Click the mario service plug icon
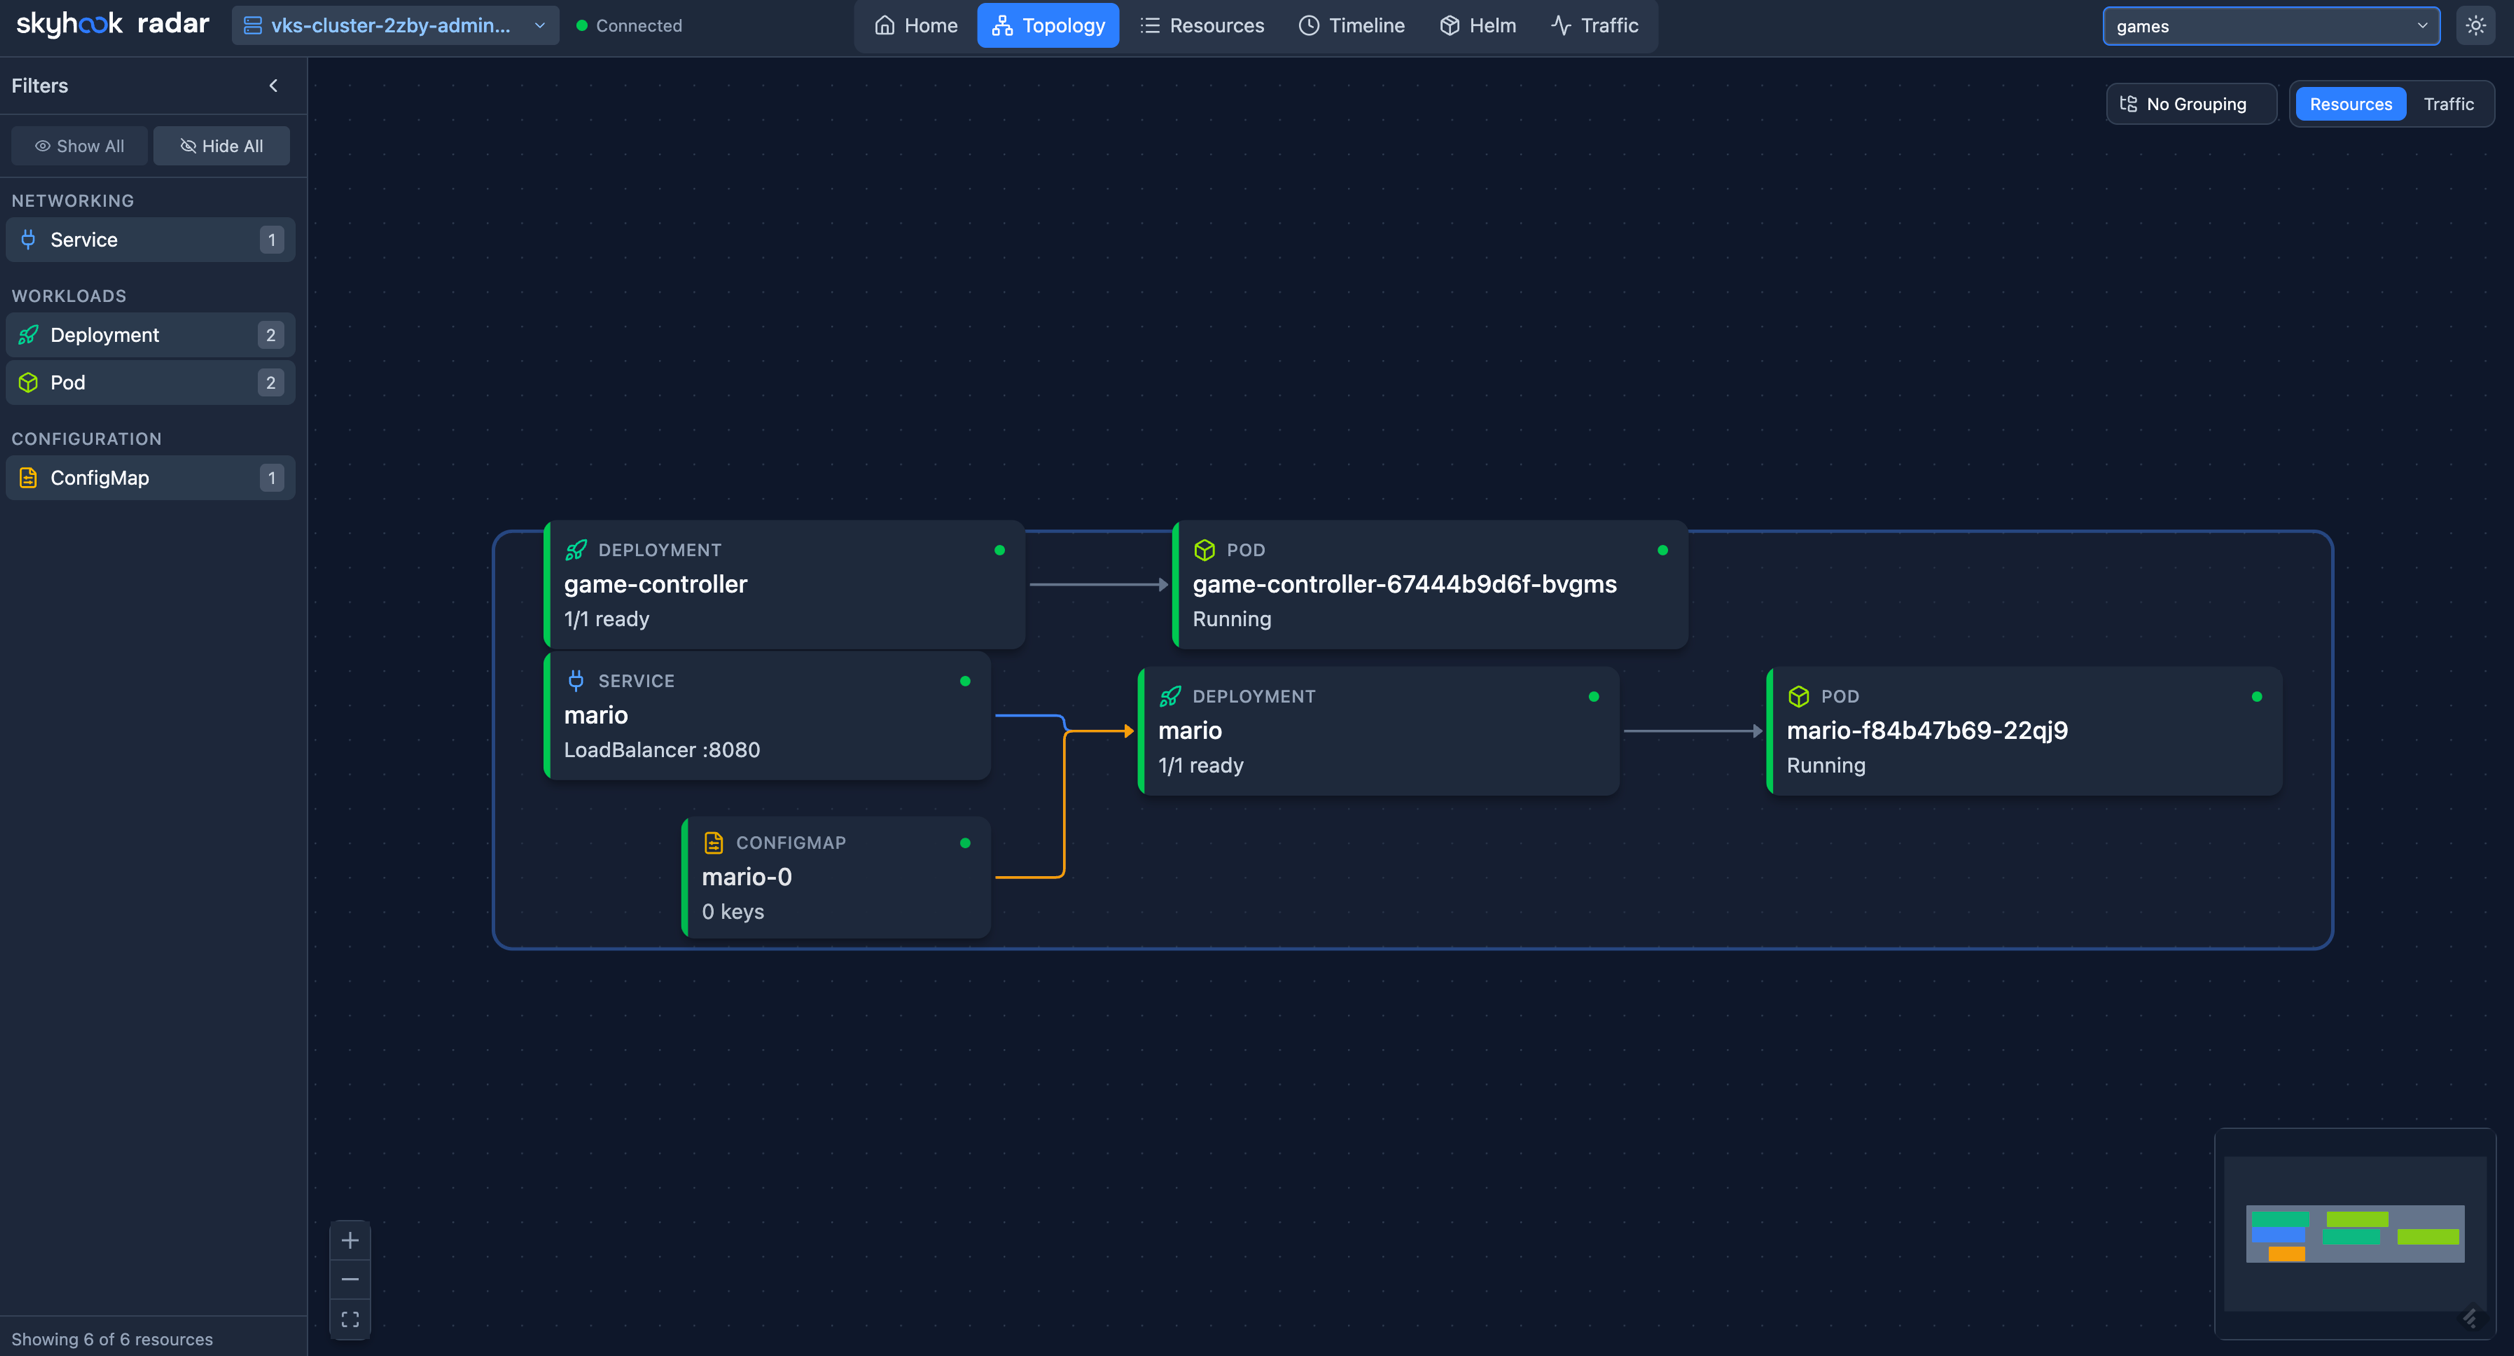Screen dimensions: 2514x1356 pos(576,681)
